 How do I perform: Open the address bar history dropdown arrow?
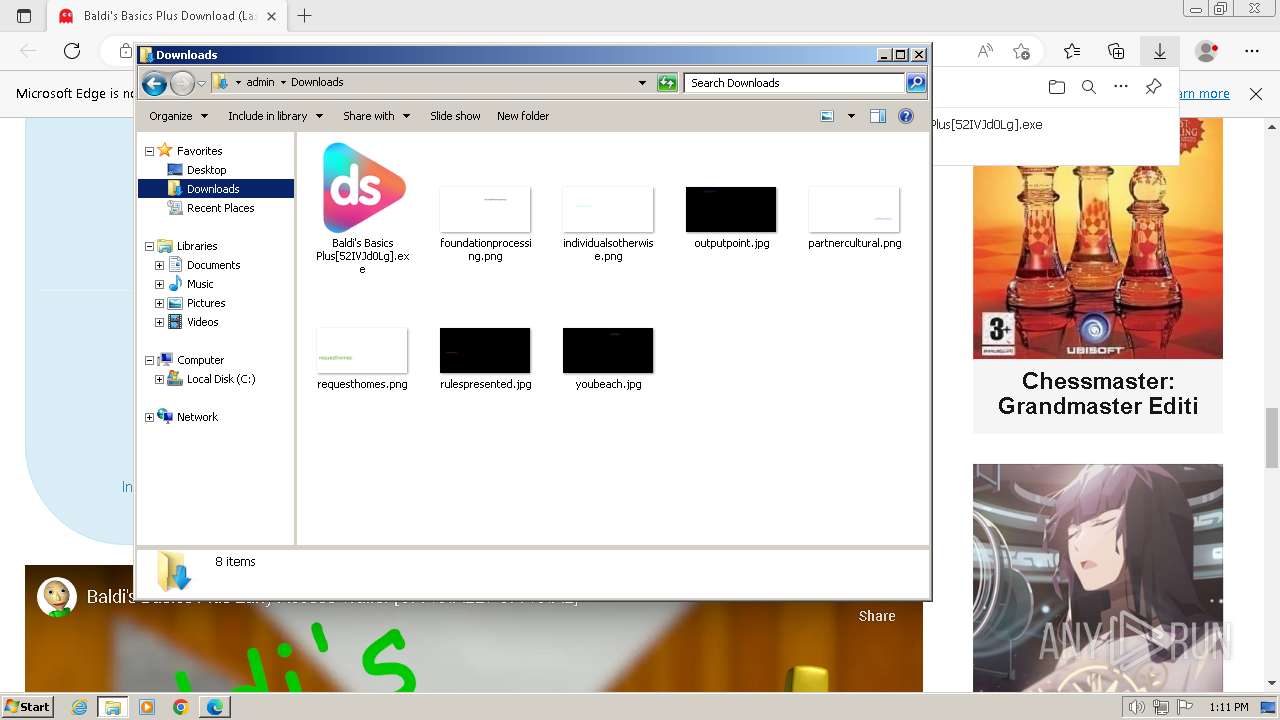[x=642, y=83]
